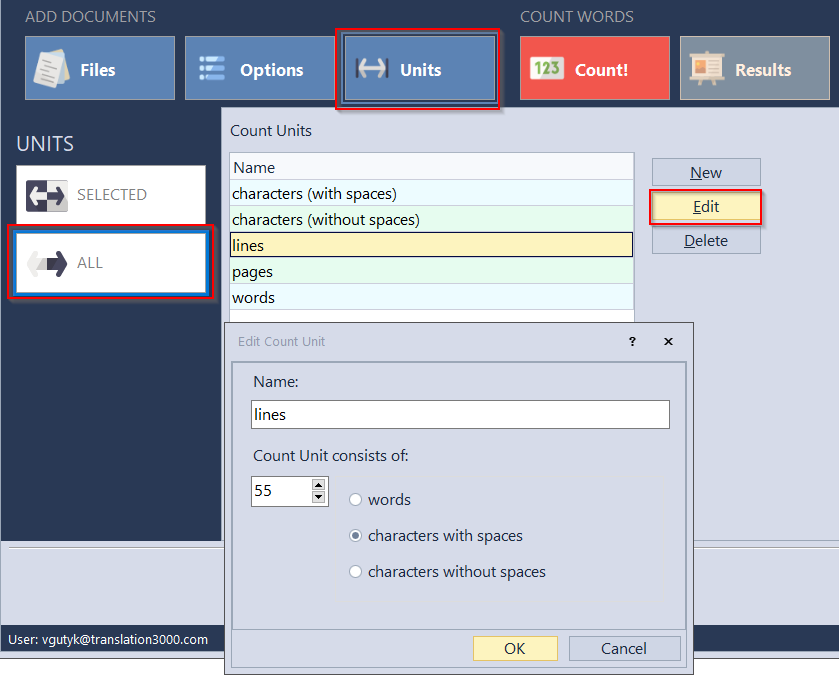Screen dimensions: 839x677
Task: Open the Options list icon
Action: pyautogui.click(x=211, y=69)
